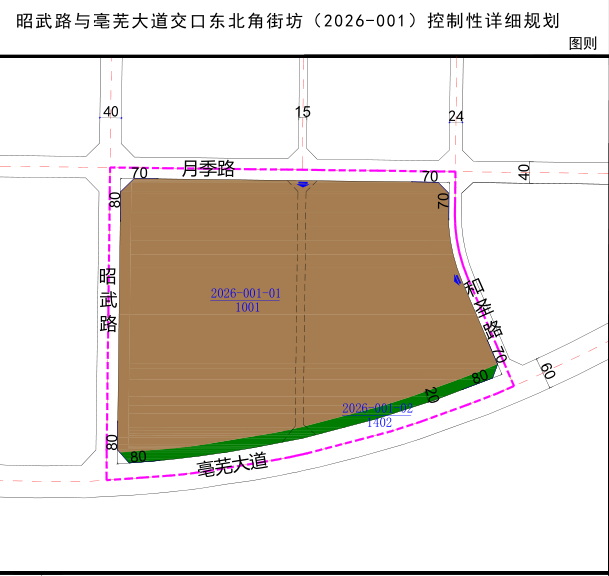Select the 20 setback dimension on green strip
This screenshot has height=576, width=609.
point(431,395)
